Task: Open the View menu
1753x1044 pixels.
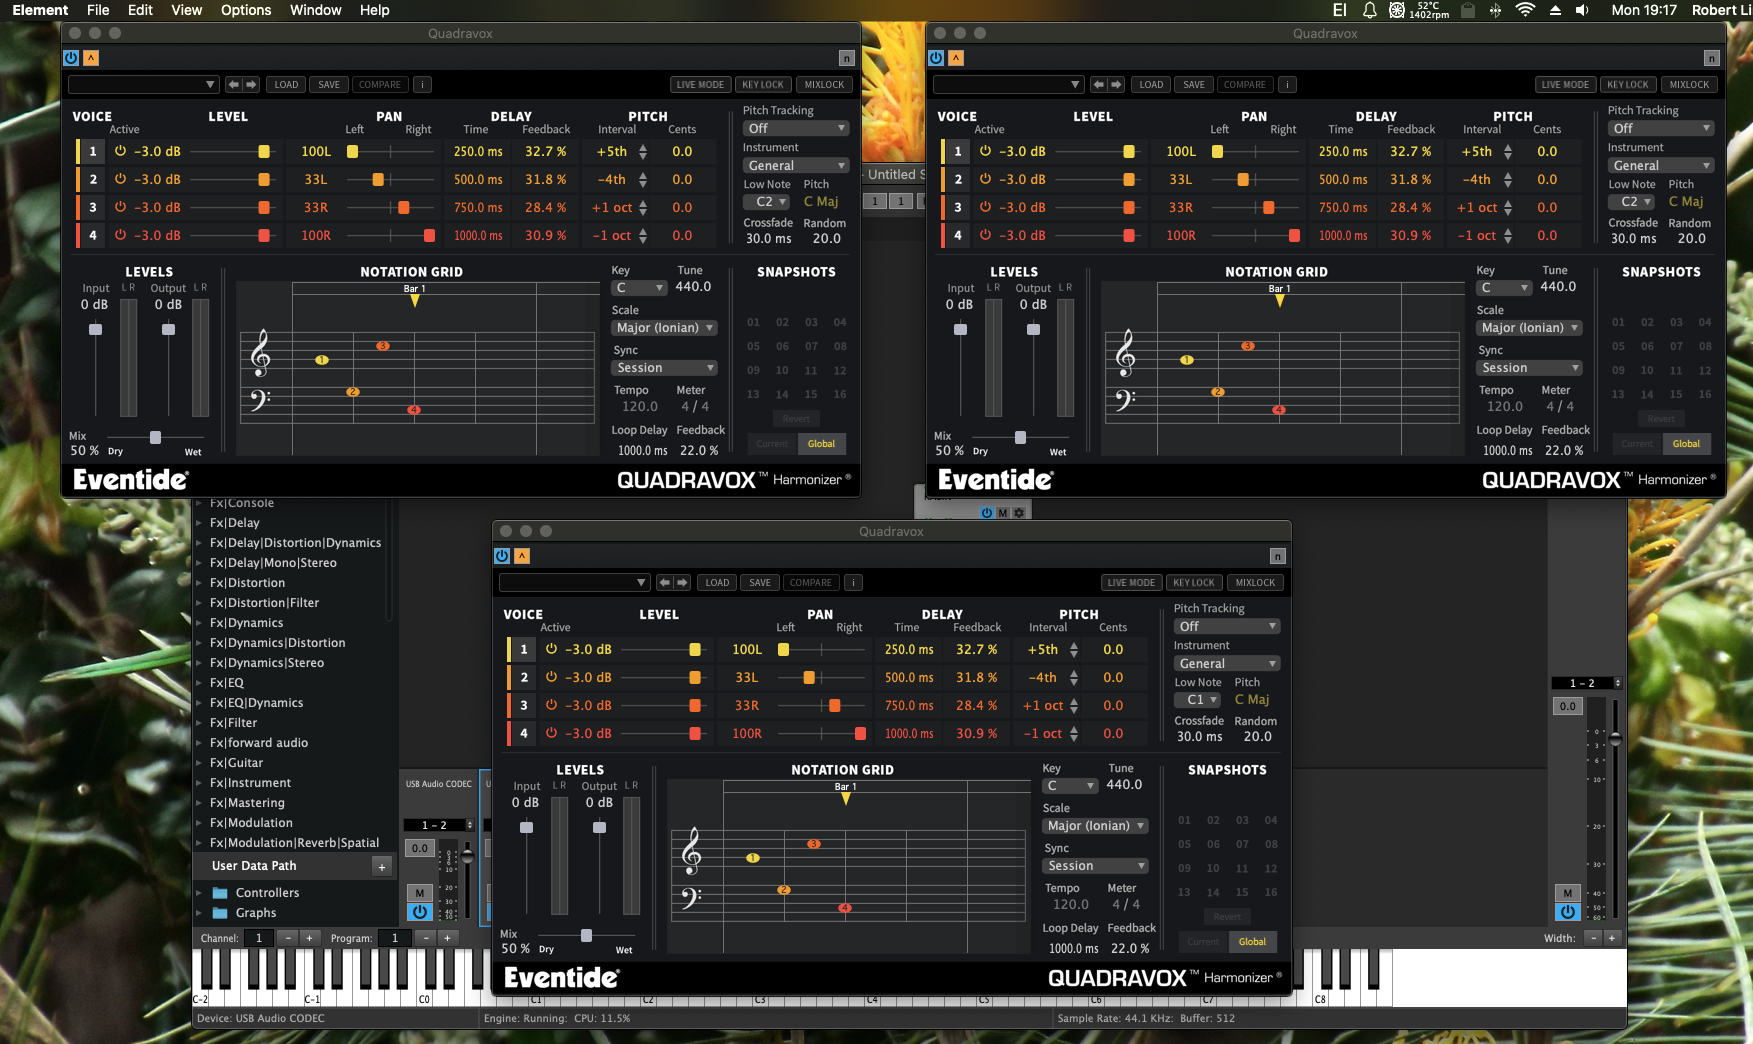Action: (186, 10)
